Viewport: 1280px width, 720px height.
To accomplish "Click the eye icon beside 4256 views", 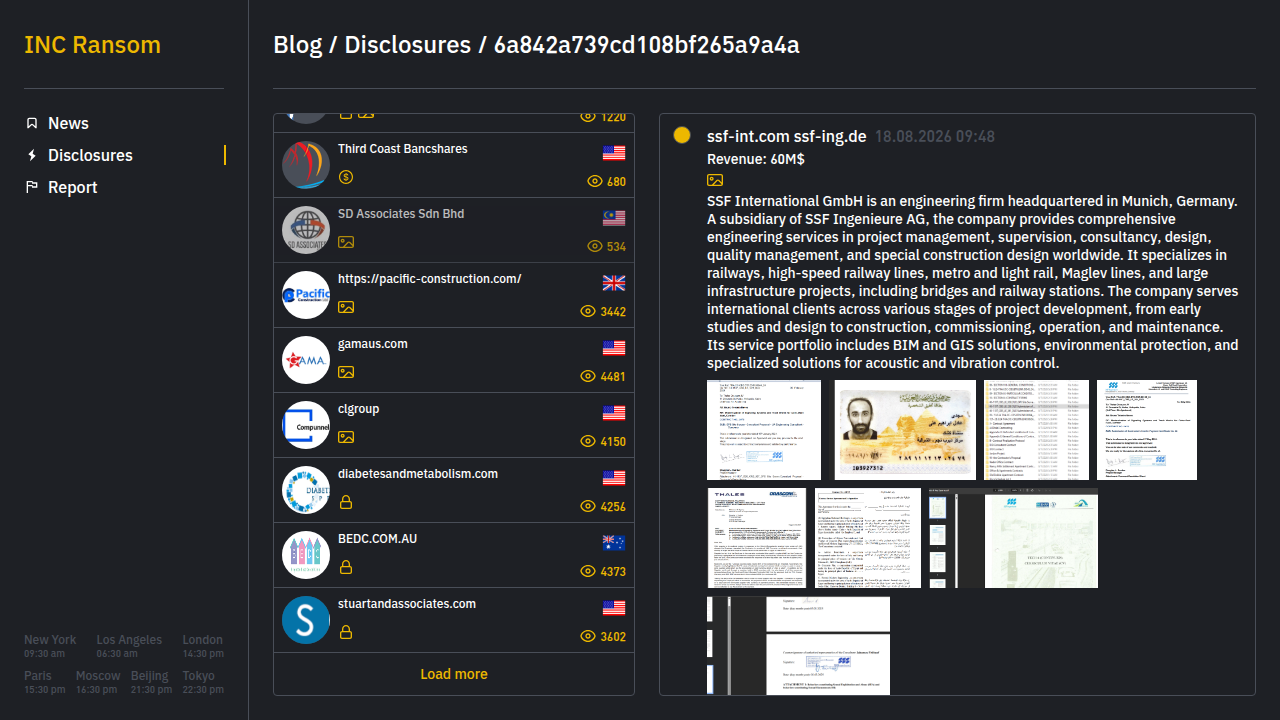I will (x=589, y=507).
